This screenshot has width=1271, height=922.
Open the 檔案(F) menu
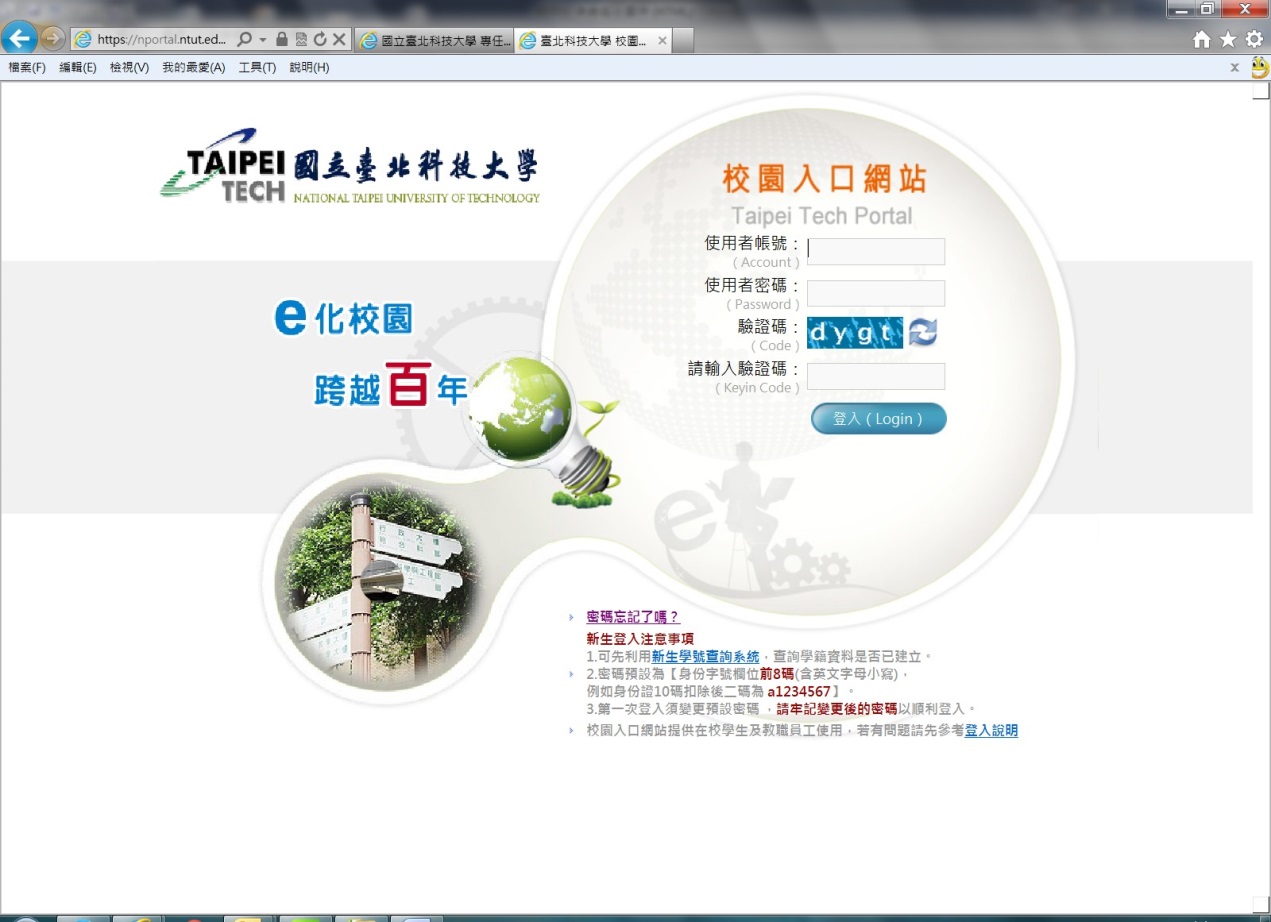tap(27, 68)
